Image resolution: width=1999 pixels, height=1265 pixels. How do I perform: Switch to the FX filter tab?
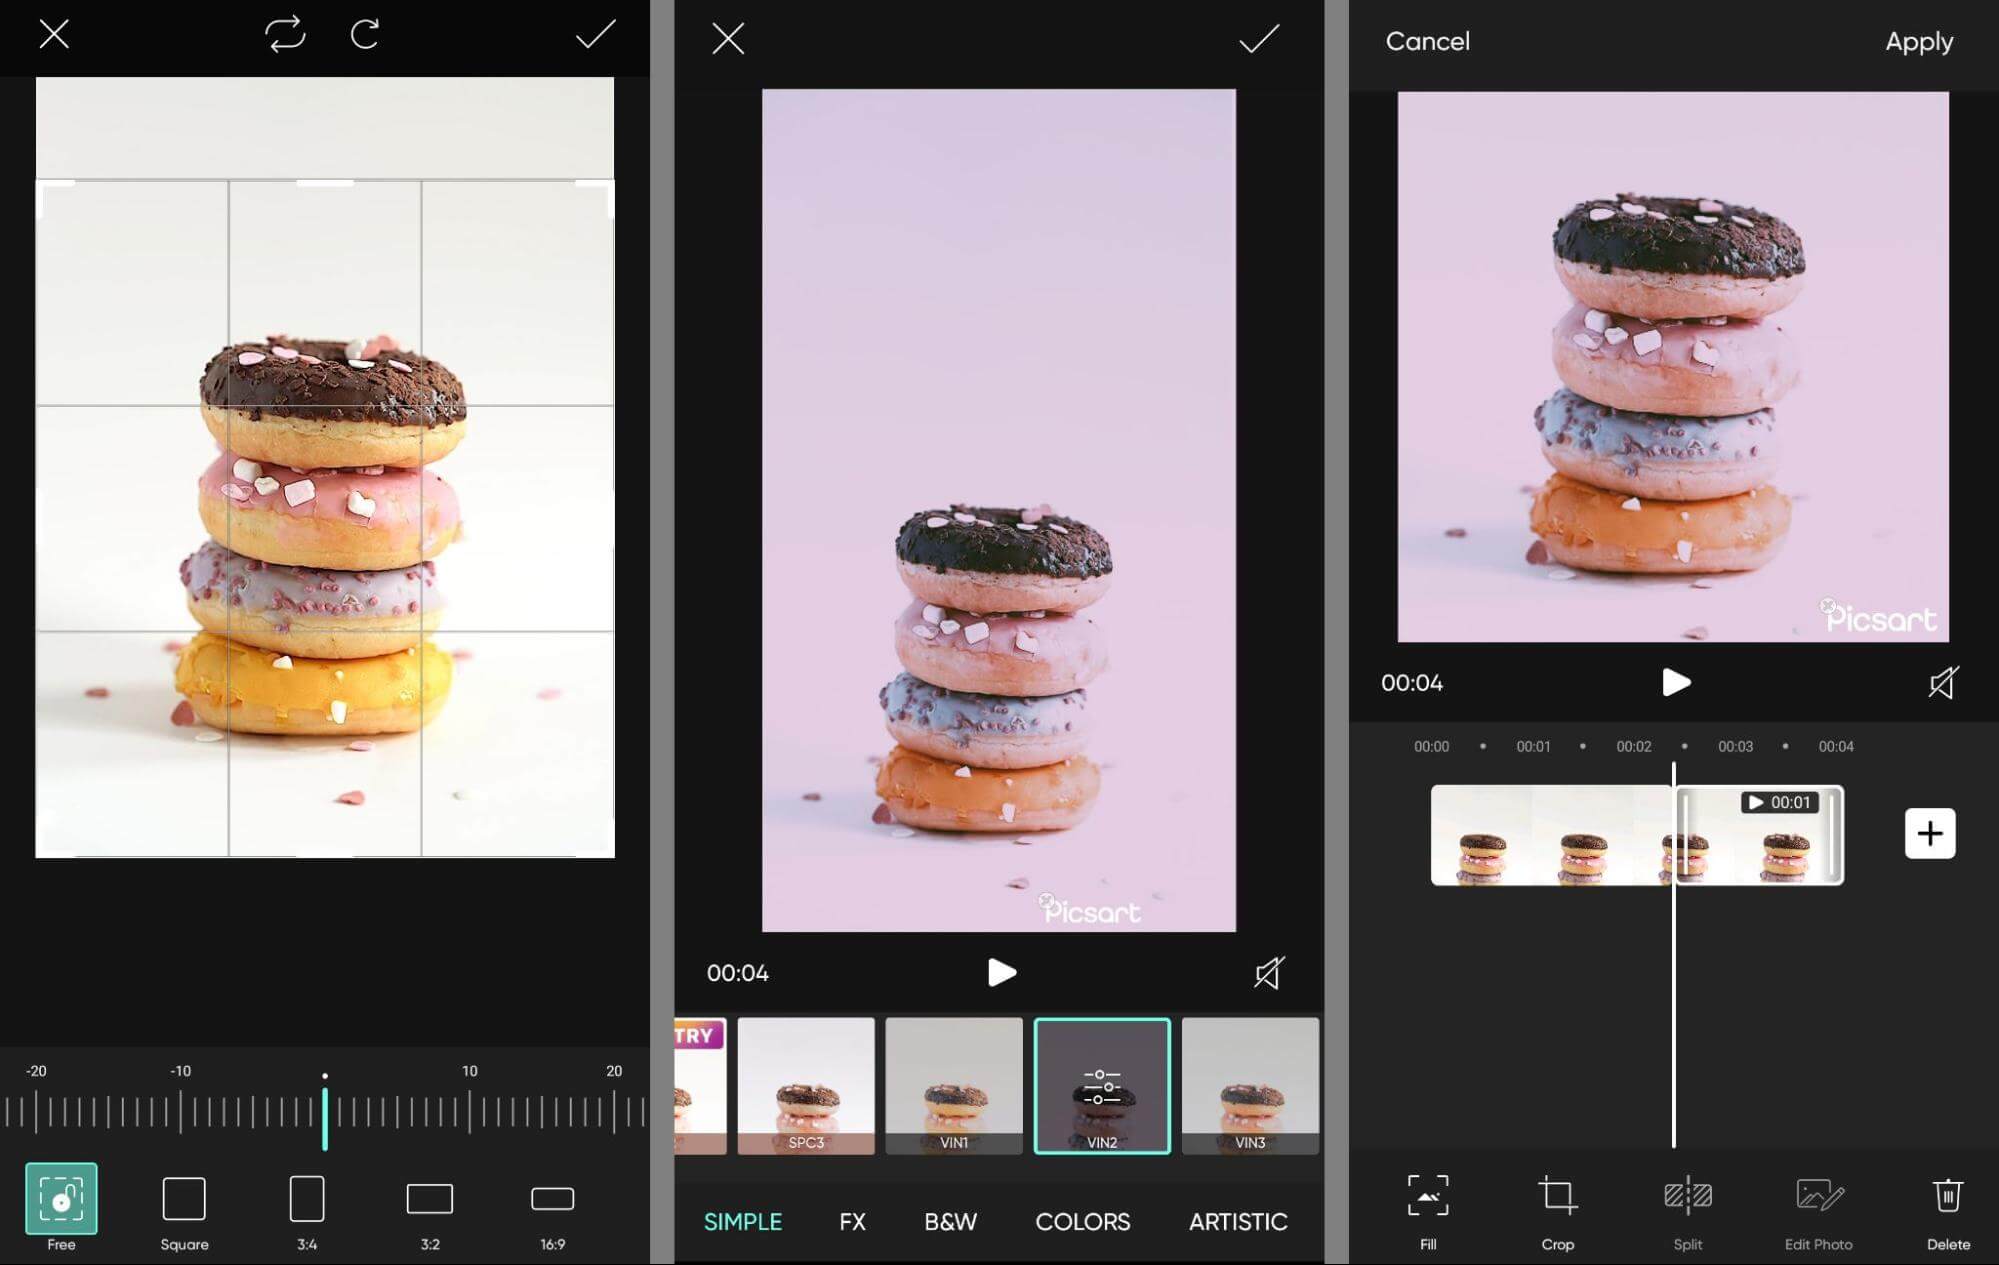852,1221
